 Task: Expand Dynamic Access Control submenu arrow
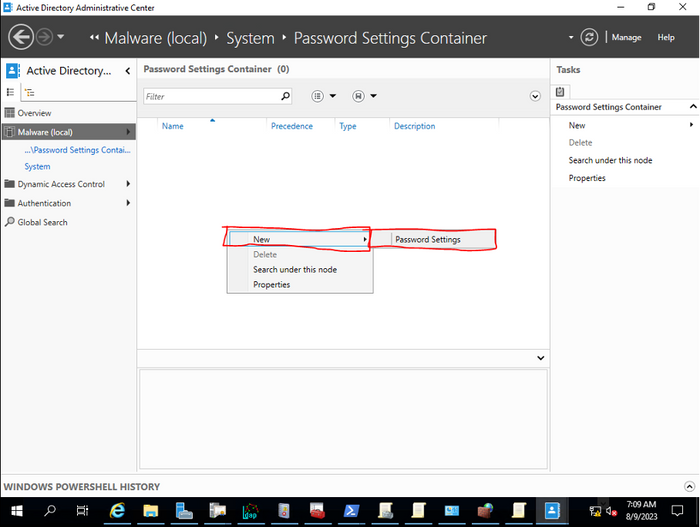(x=128, y=184)
